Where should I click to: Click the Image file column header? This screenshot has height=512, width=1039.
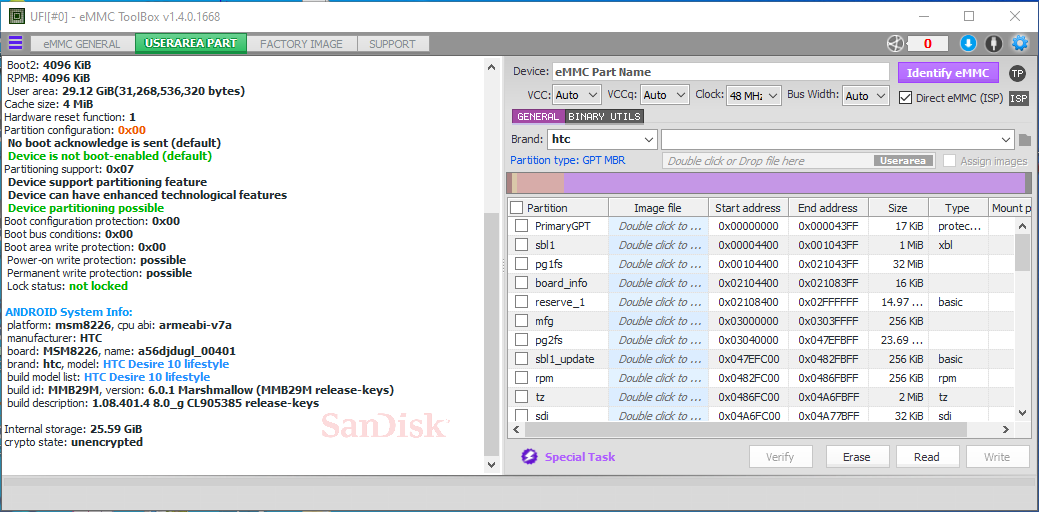[658, 208]
